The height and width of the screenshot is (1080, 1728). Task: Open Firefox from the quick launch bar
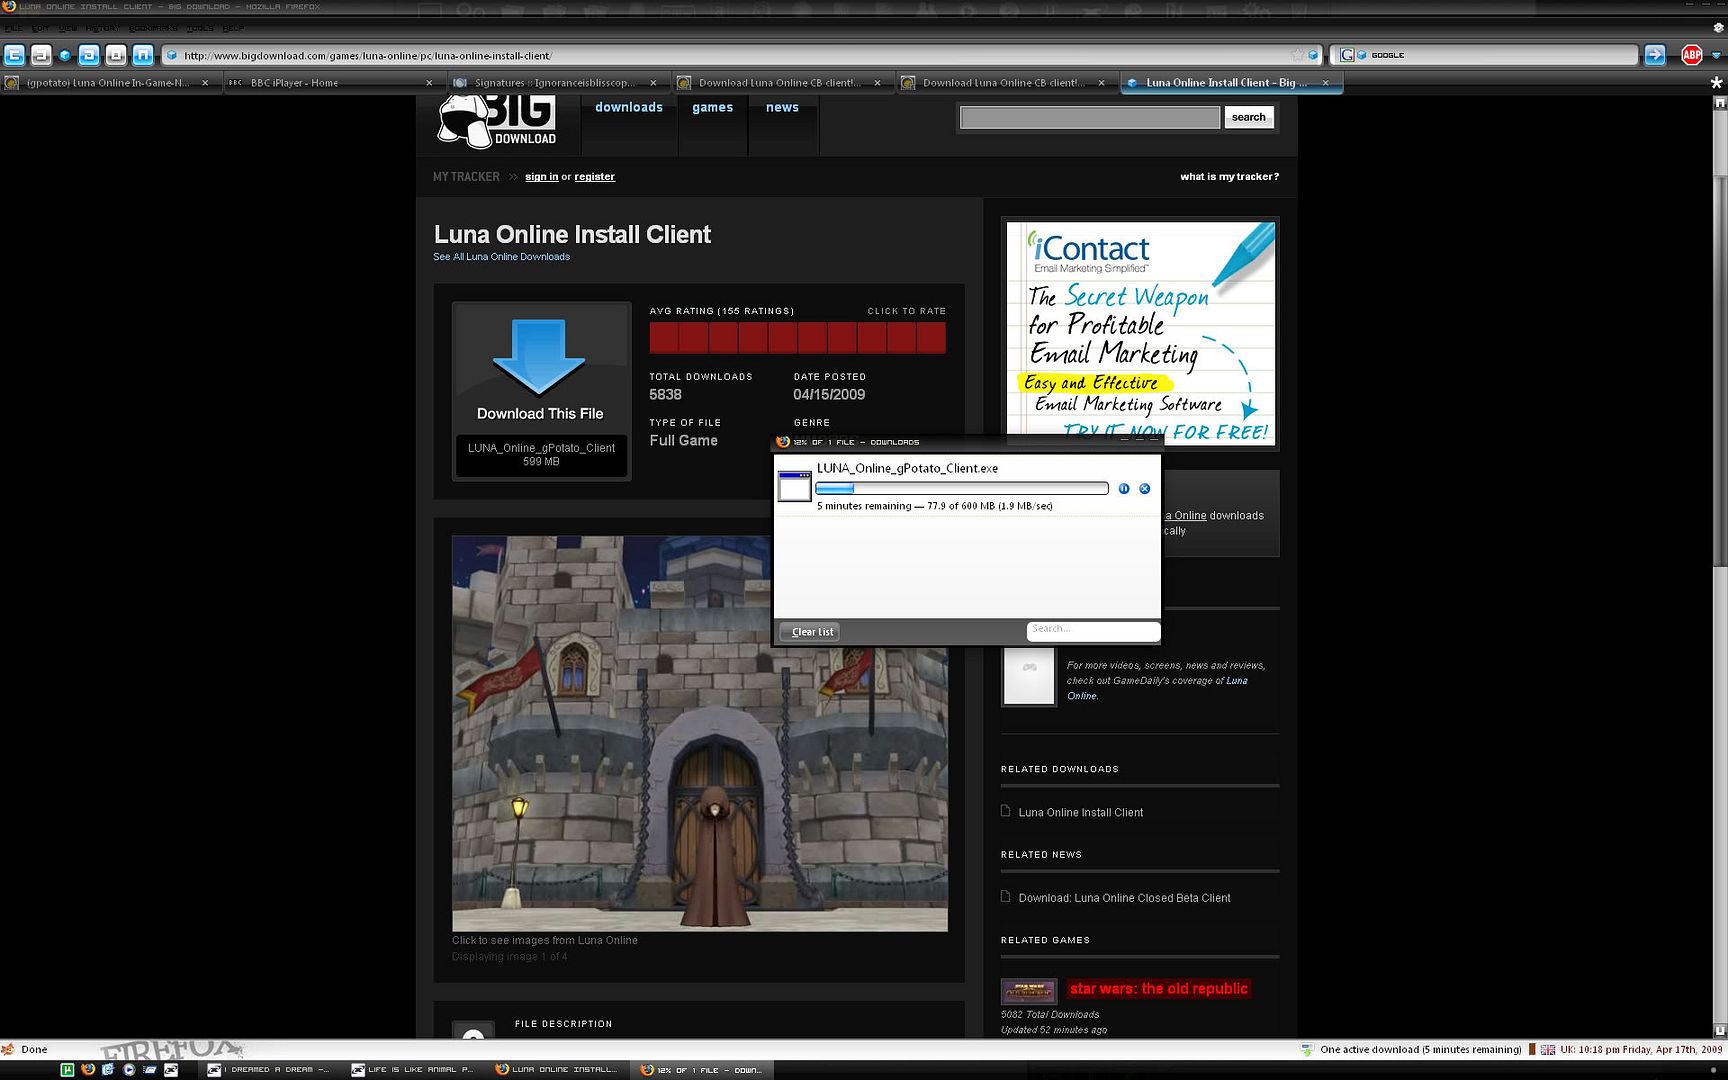coord(88,1069)
